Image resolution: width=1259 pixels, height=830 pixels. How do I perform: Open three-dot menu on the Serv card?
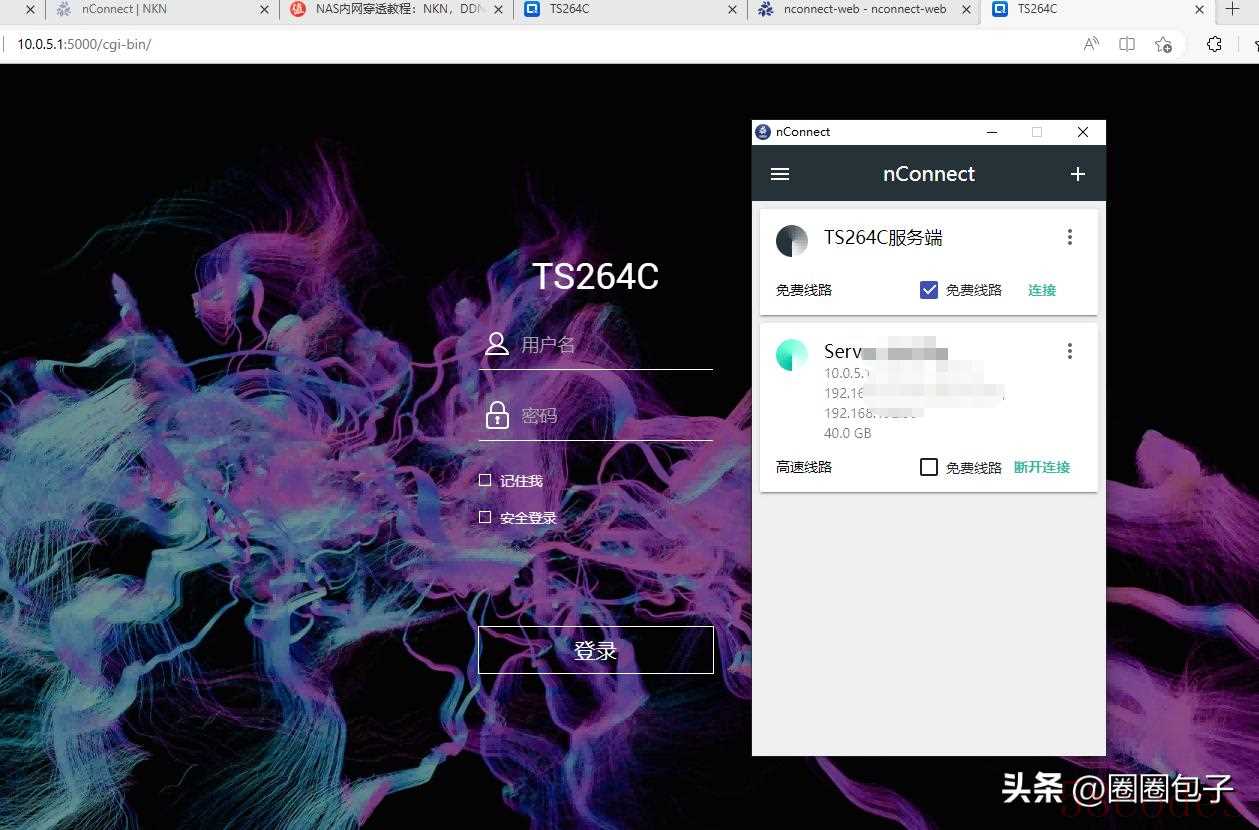click(x=1070, y=351)
